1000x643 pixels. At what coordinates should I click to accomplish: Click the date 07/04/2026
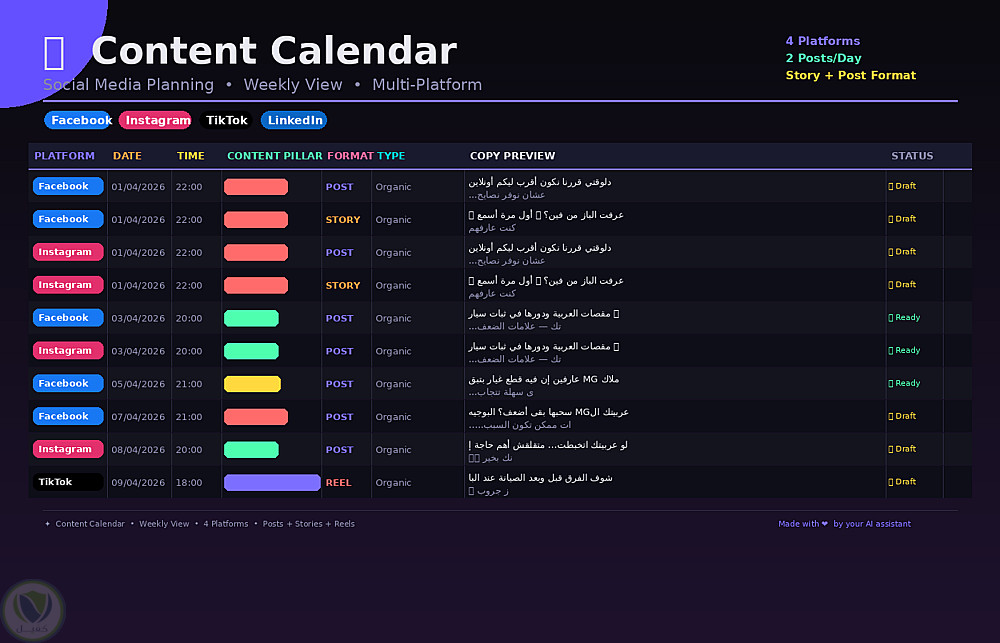(x=138, y=417)
